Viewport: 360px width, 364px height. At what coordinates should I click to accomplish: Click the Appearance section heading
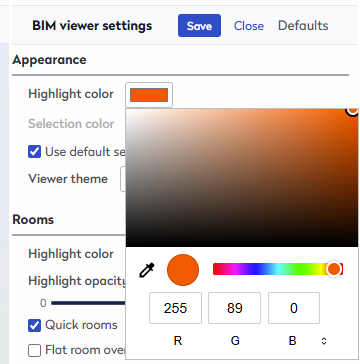49,60
